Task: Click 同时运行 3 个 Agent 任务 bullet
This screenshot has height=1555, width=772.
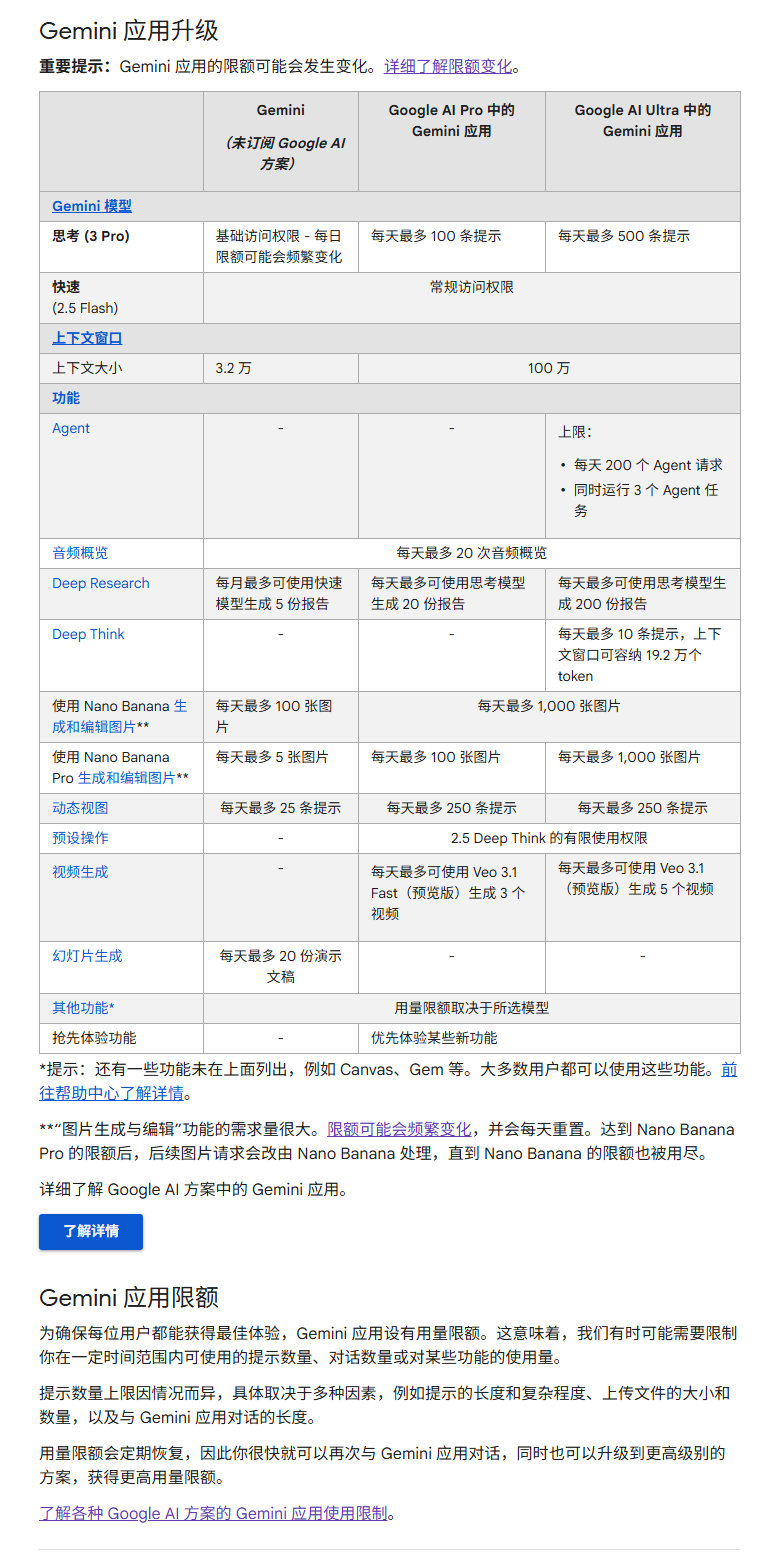Action: tap(646, 500)
